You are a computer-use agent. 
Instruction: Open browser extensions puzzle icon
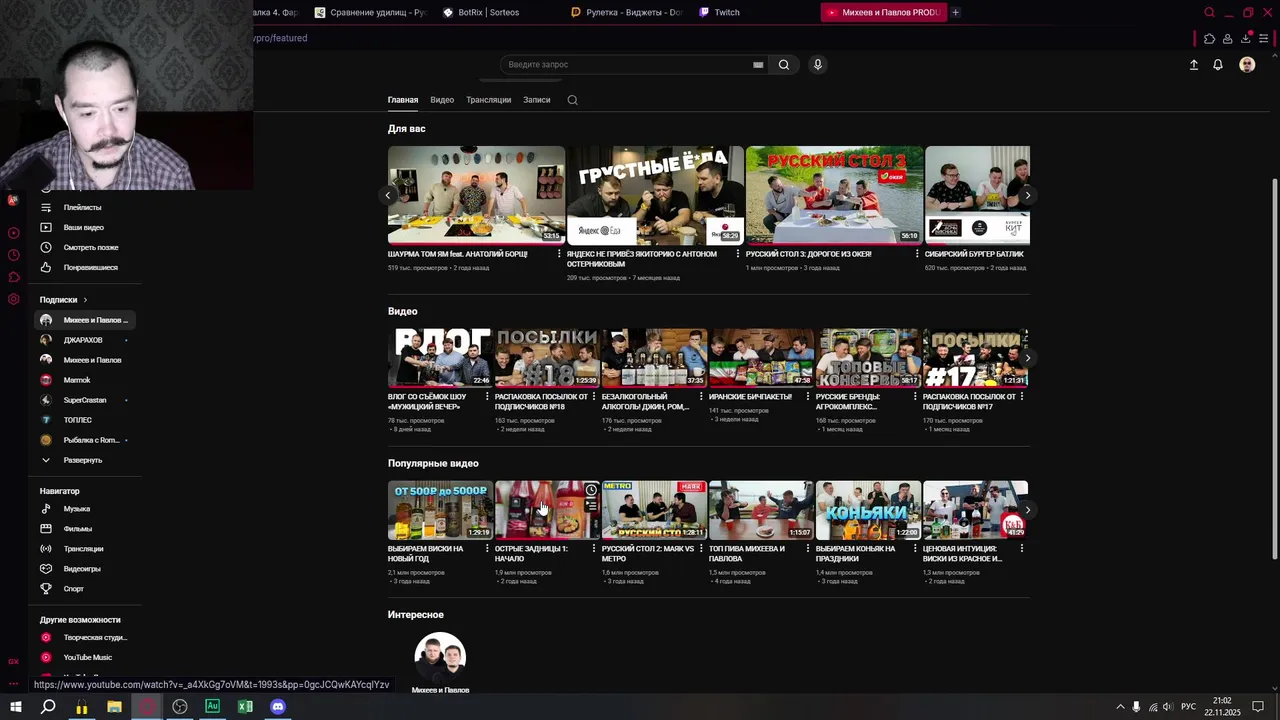(x=1209, y=39)
